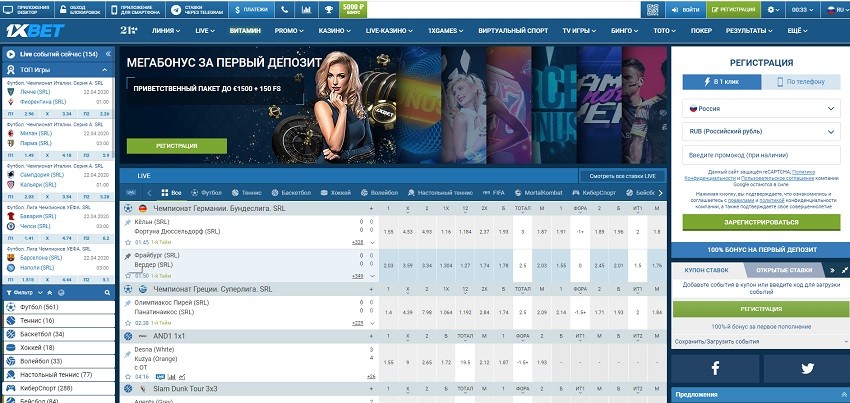Click the ВОЙТИ login button
Screen dimensions: 850x403
pos(685,10)
